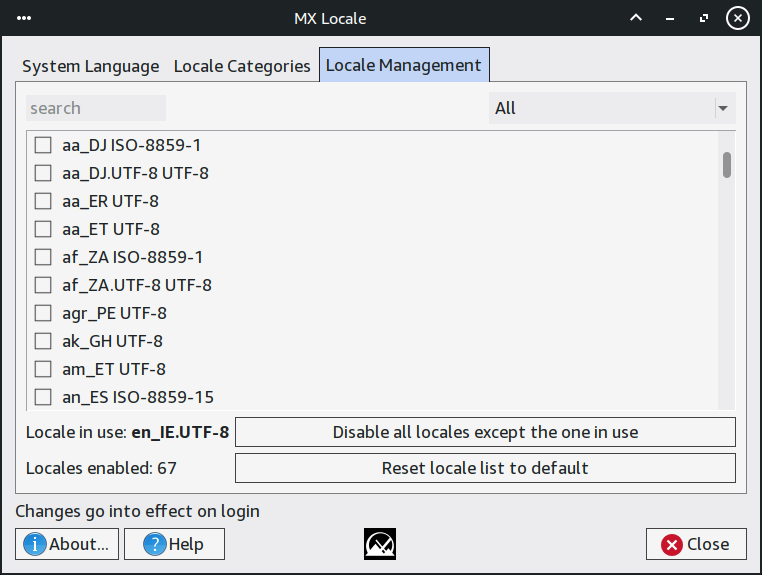
Task: Click the Help question mark icon
Action: tap(154, 544)
